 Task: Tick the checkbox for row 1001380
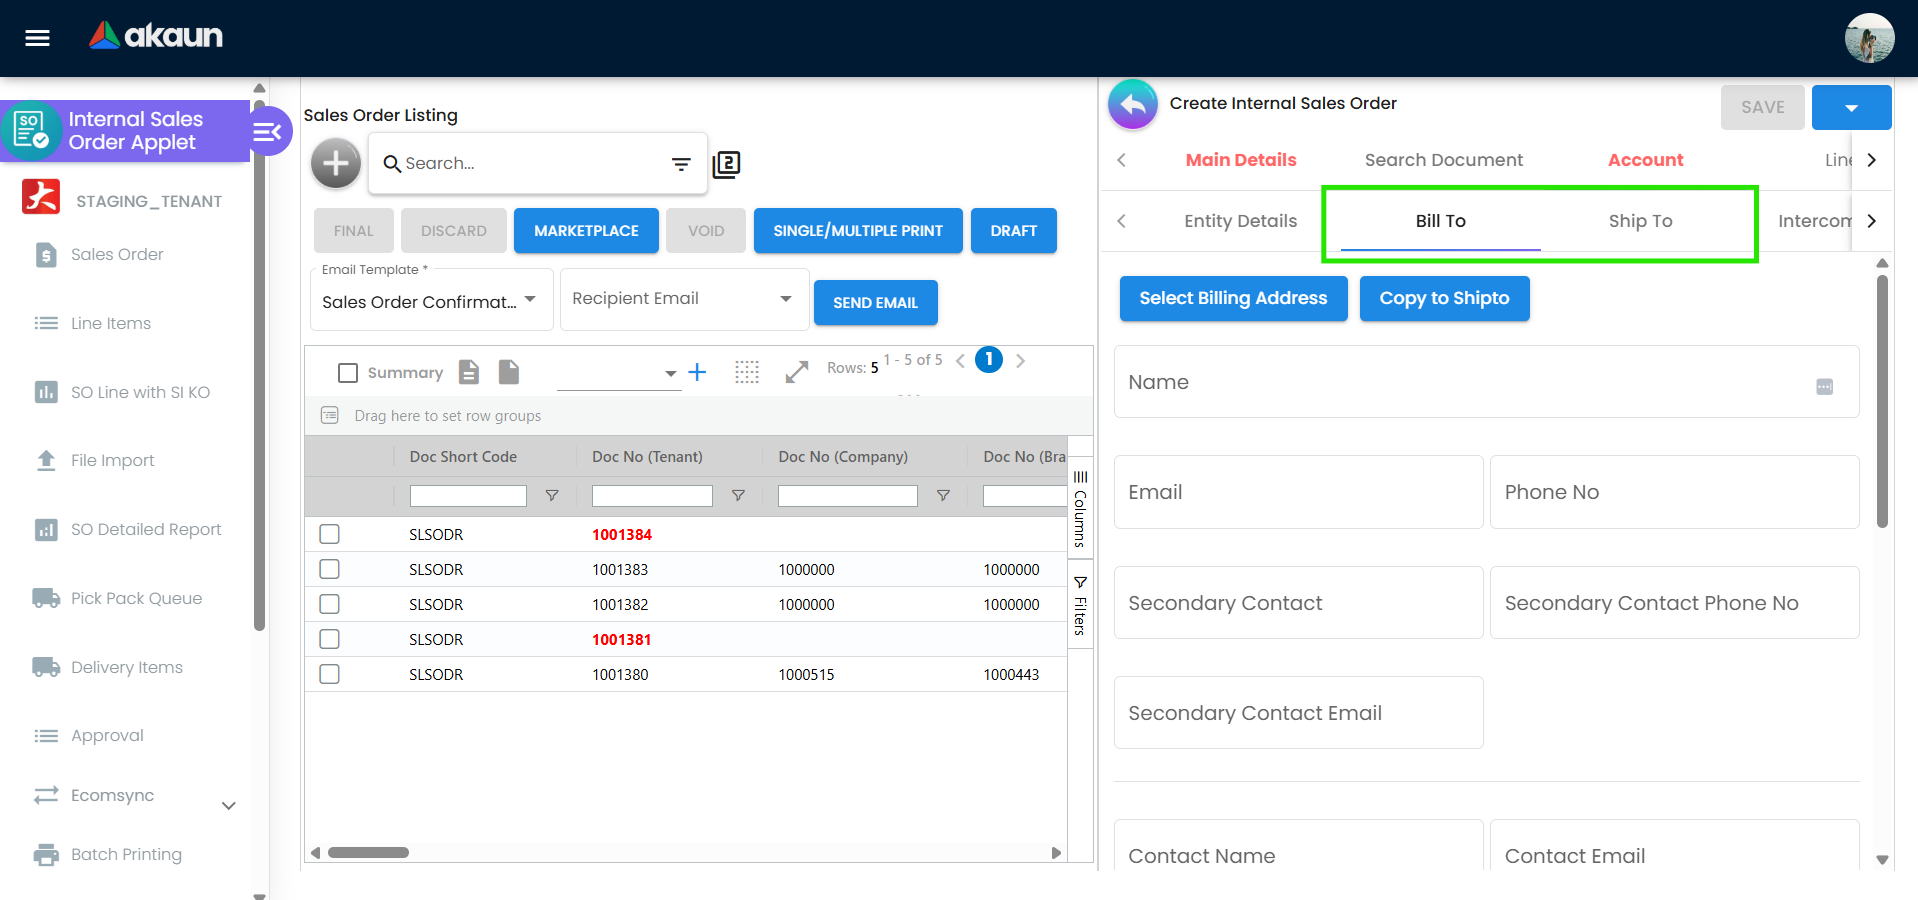tap(329, 674)
